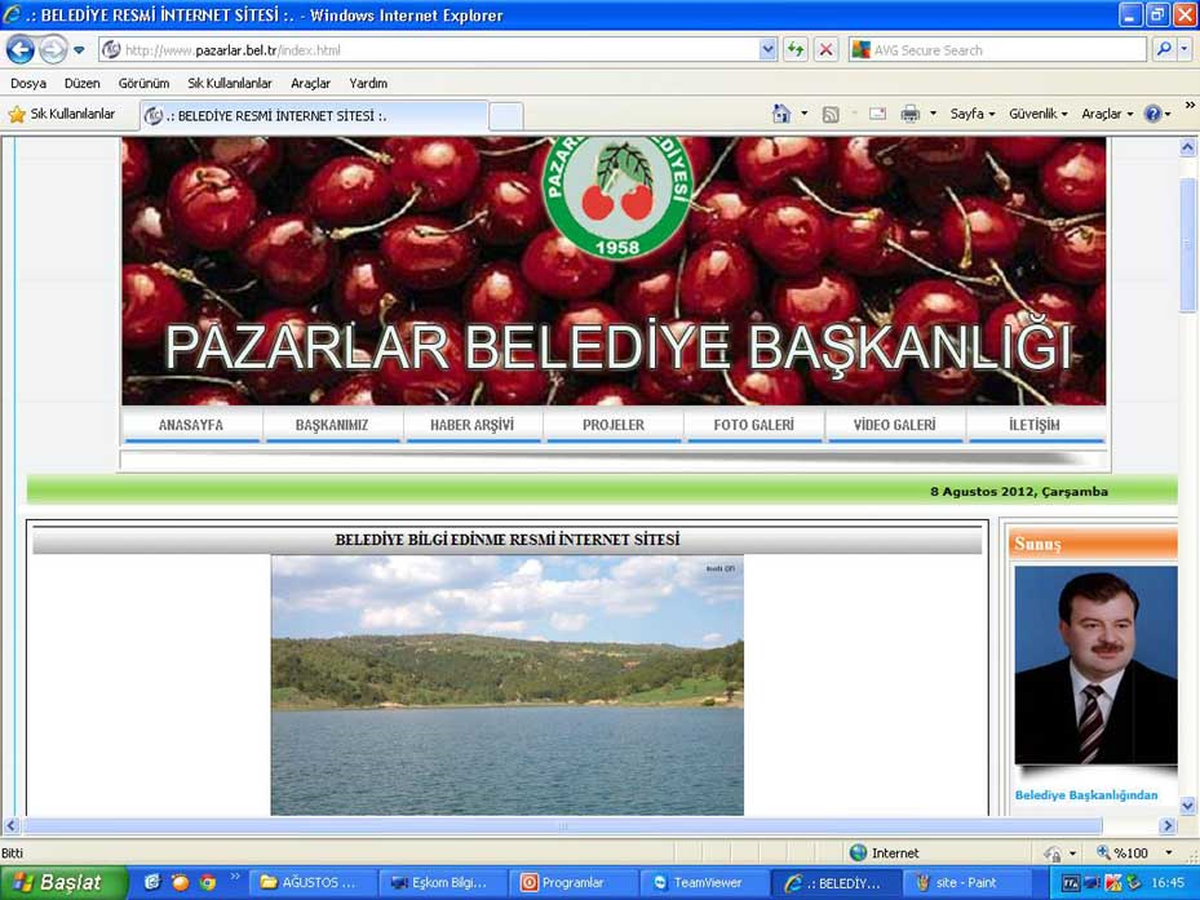Image resolution: width=1200 pixels, height=900 pixels.
Task: Go to ANASAYFA in site navigation
Action: (191, 425)
